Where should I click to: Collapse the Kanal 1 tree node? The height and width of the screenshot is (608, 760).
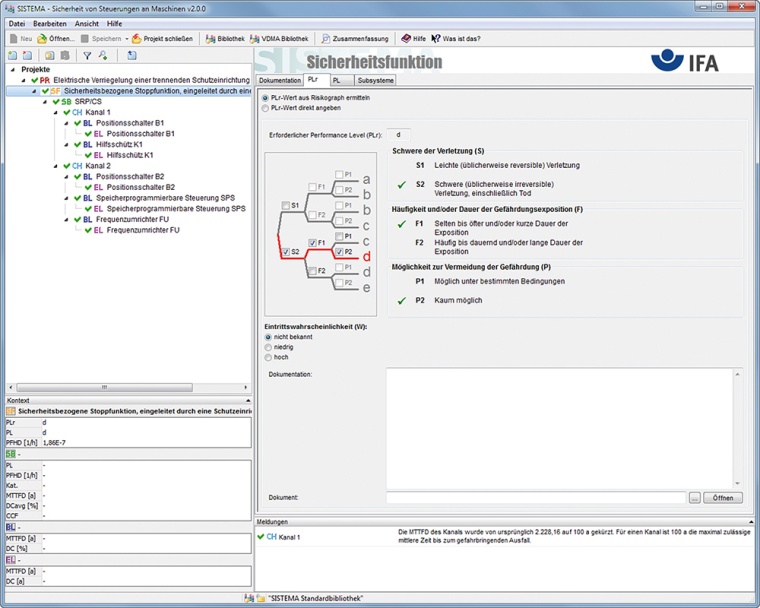click(x=55, y=112)
